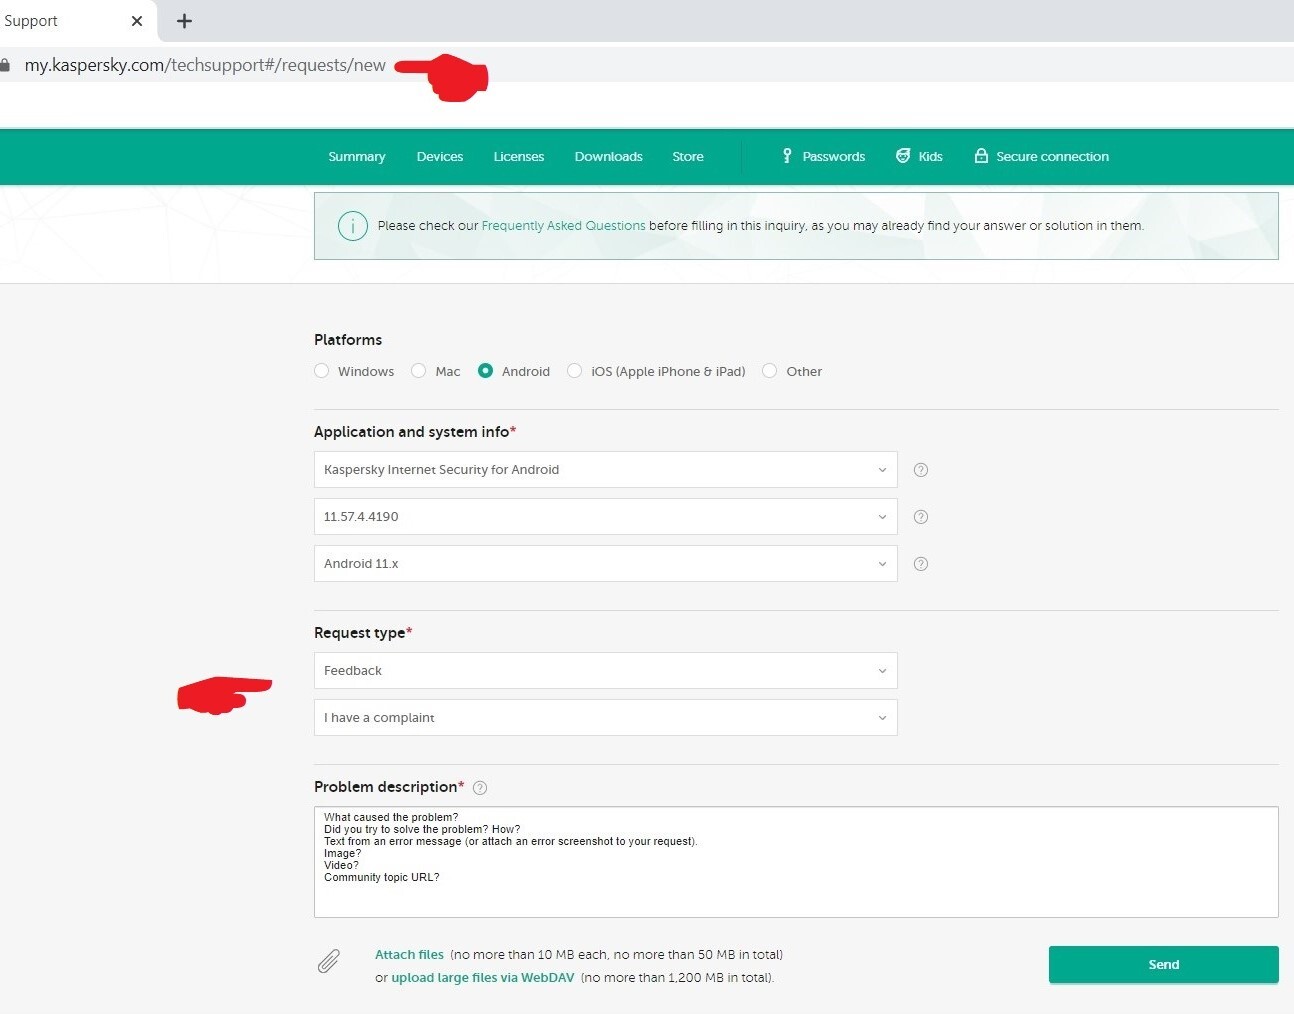Close the Support browser tab
1294x1014 pixels.
tap(137, 21)
